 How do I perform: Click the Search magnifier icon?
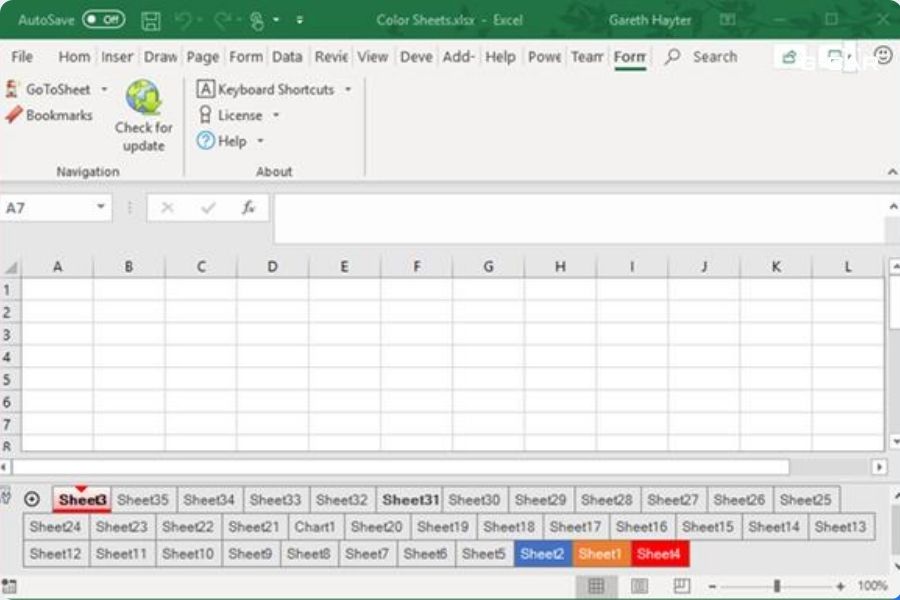click(672, 56)
